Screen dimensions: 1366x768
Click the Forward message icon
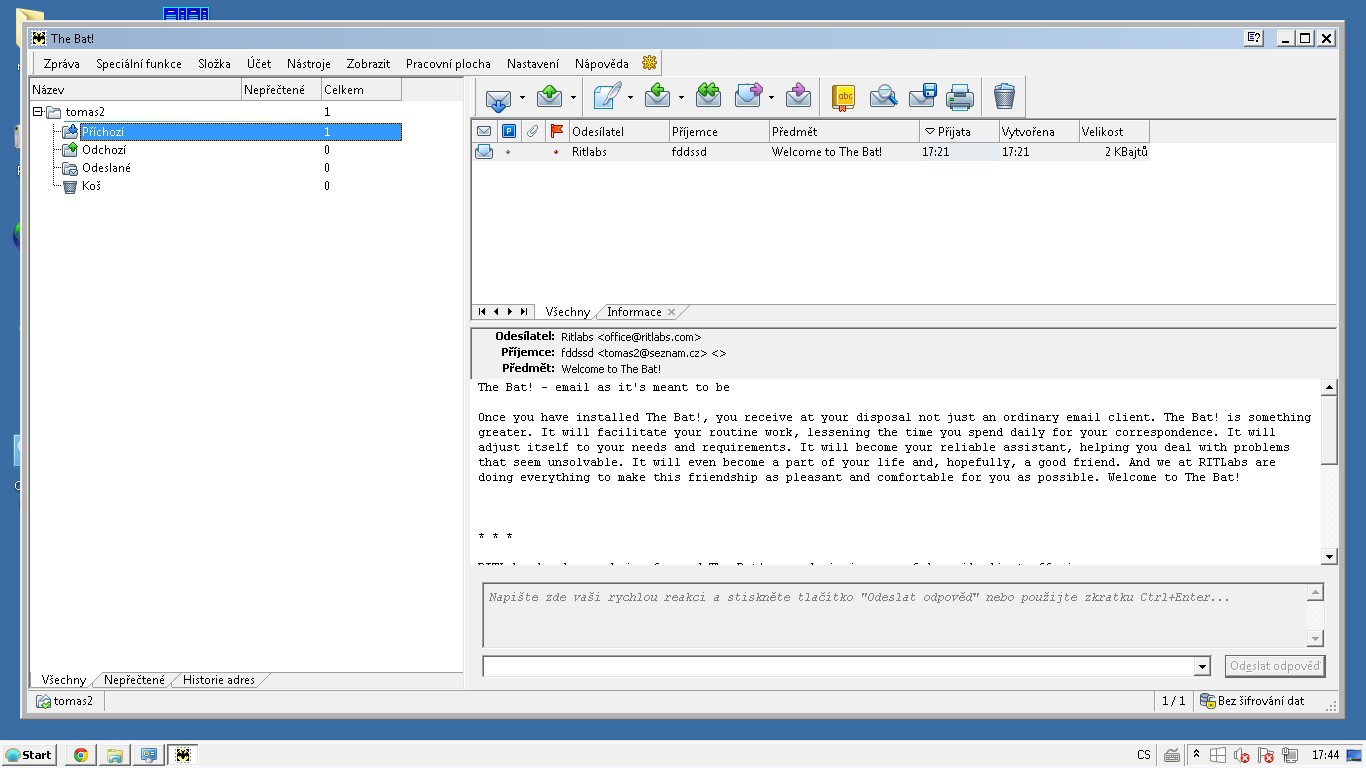(748, 97)
